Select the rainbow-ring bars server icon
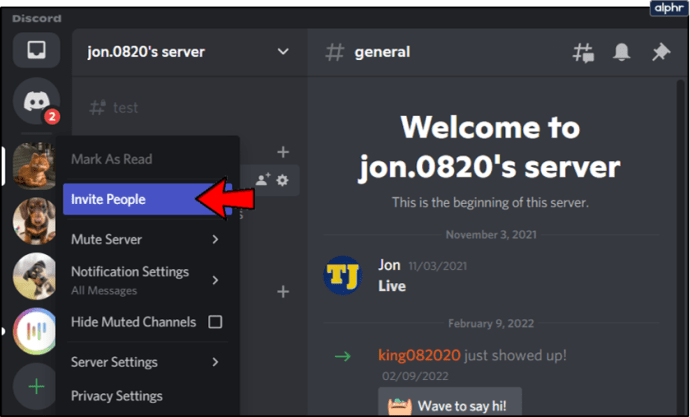 (x=34, y=331)
